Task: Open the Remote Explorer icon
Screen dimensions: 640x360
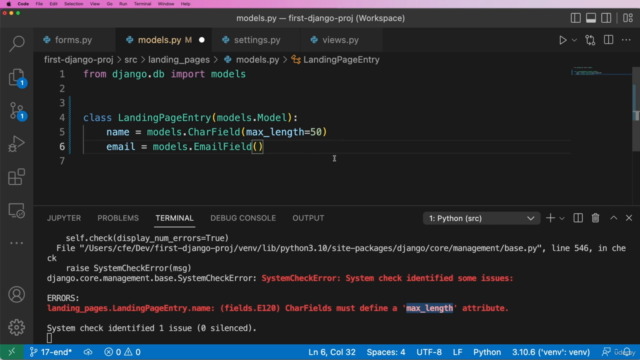Action: (x=17, y=211)
